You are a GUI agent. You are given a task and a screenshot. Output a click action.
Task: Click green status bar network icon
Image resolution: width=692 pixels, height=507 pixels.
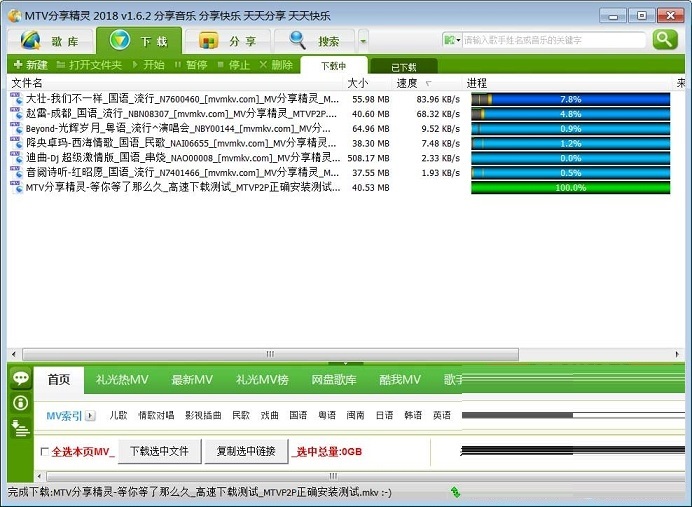[455, 492]
